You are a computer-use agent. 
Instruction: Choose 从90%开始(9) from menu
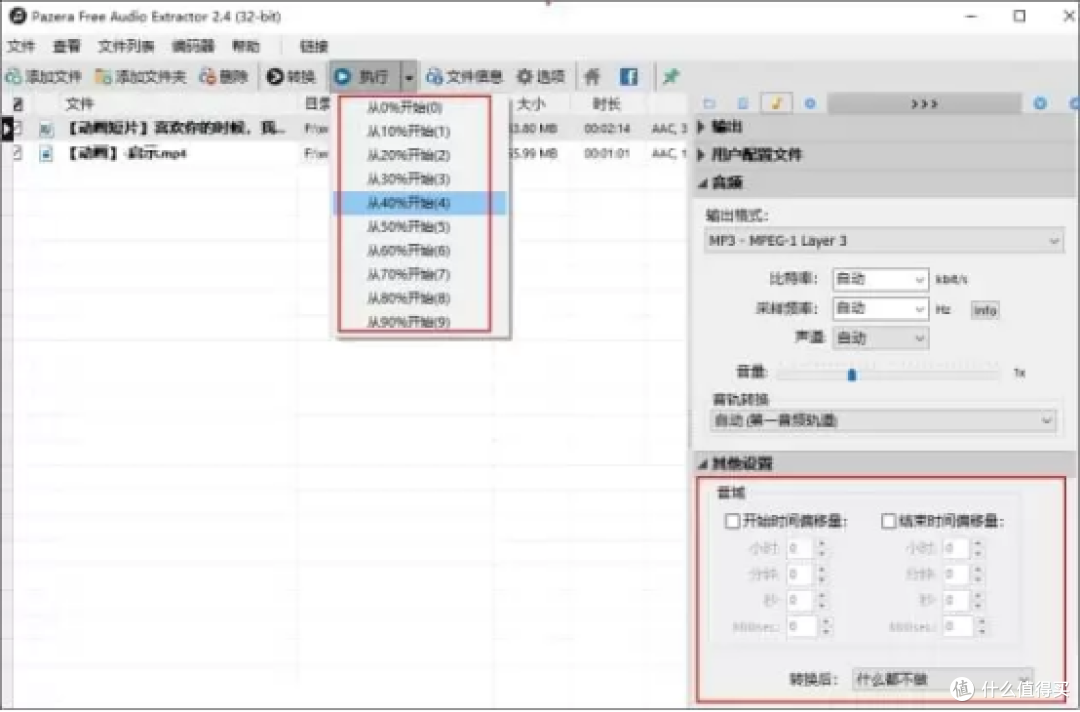click(421, 322)
